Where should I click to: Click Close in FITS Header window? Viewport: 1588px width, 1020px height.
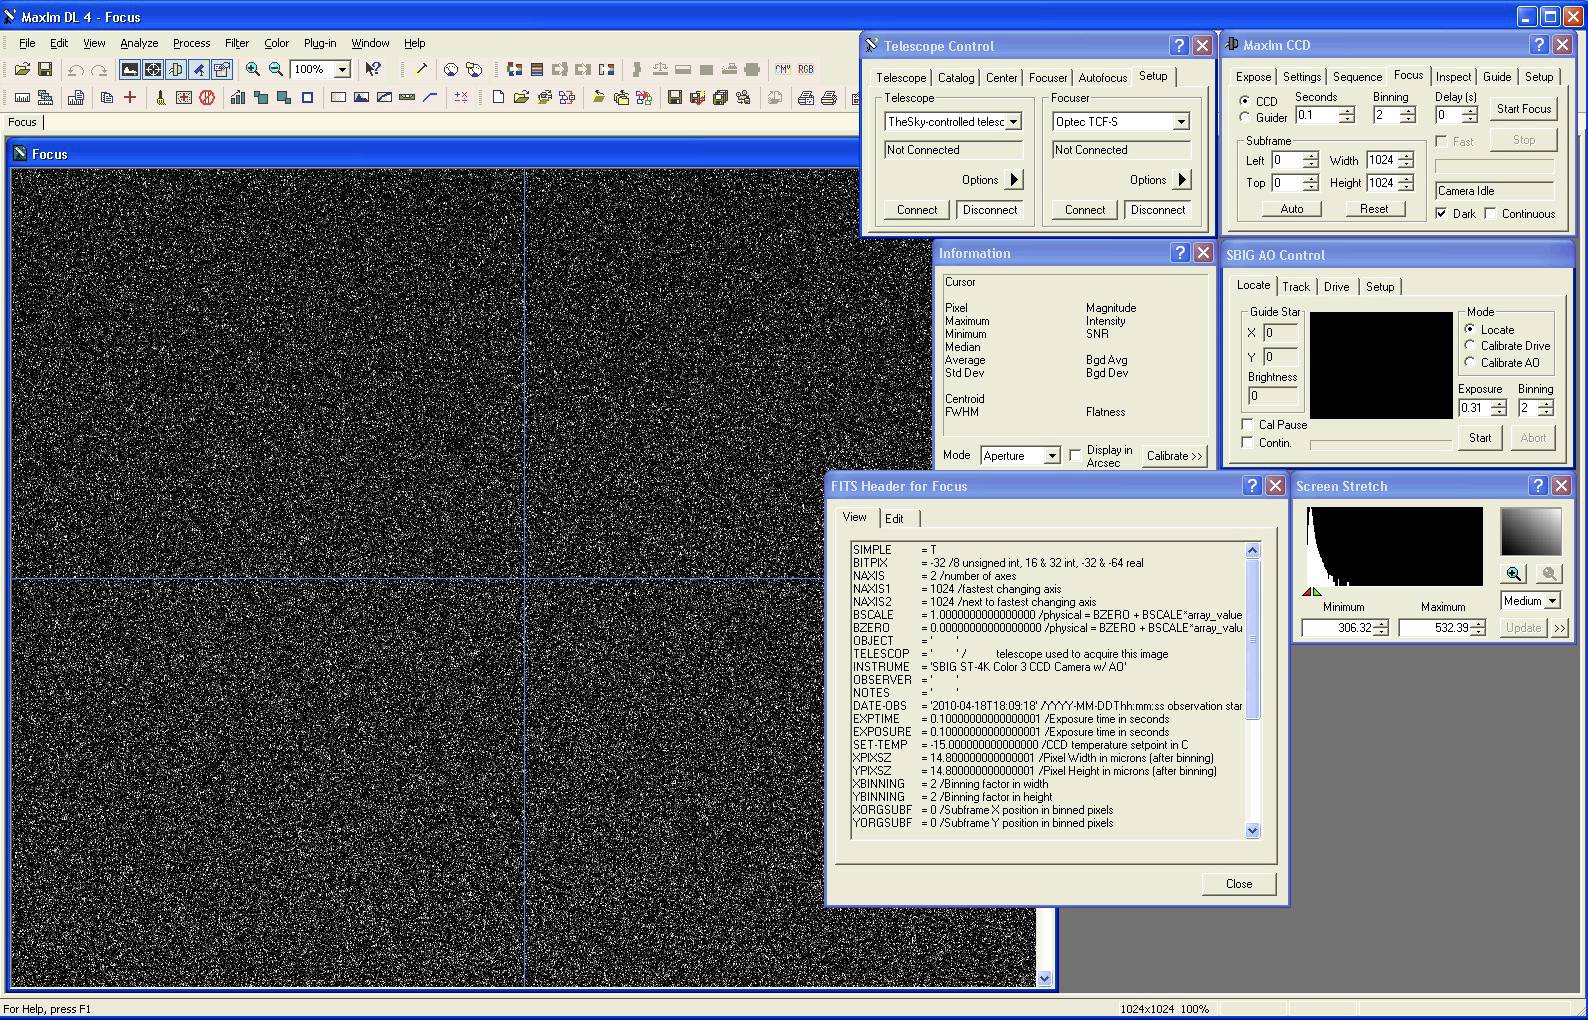click(x=1238, y=884)
